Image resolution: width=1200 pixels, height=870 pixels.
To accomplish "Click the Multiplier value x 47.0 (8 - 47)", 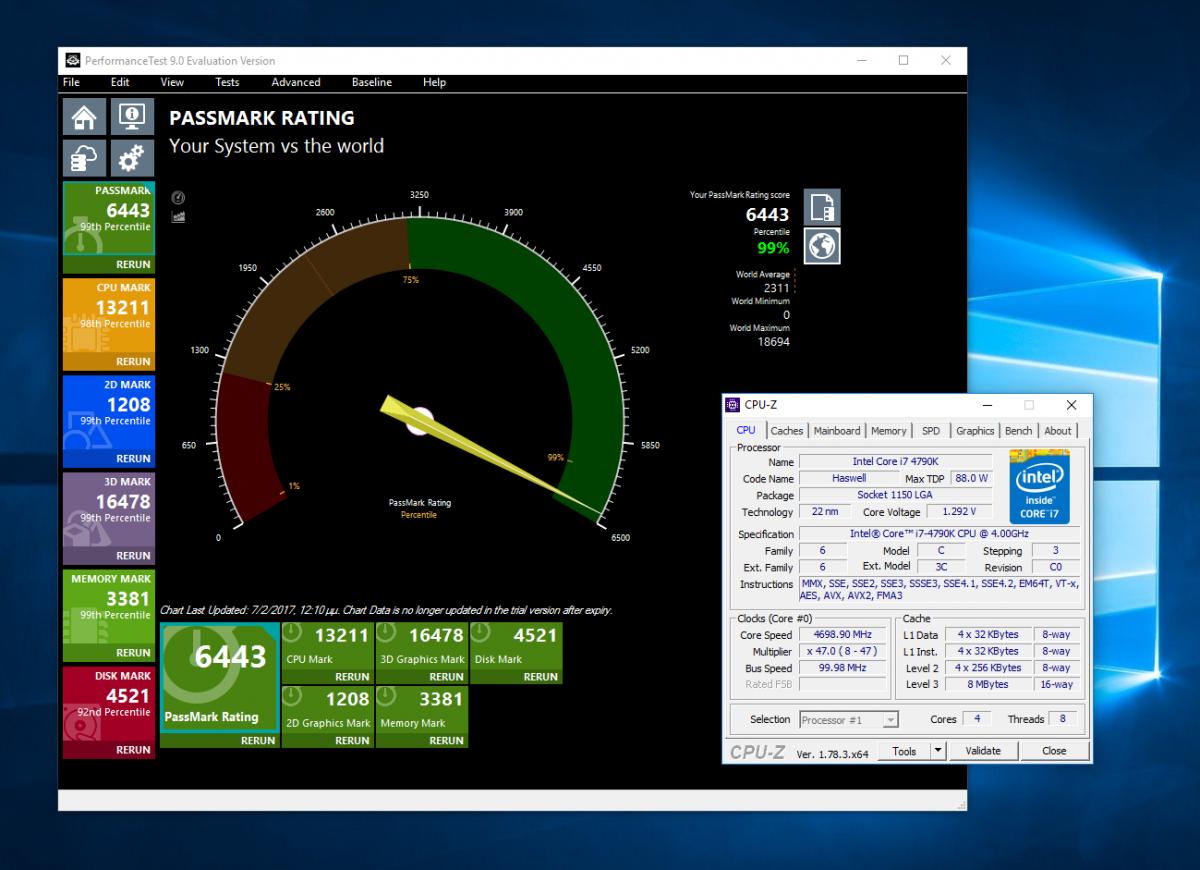I will [843, 651].
